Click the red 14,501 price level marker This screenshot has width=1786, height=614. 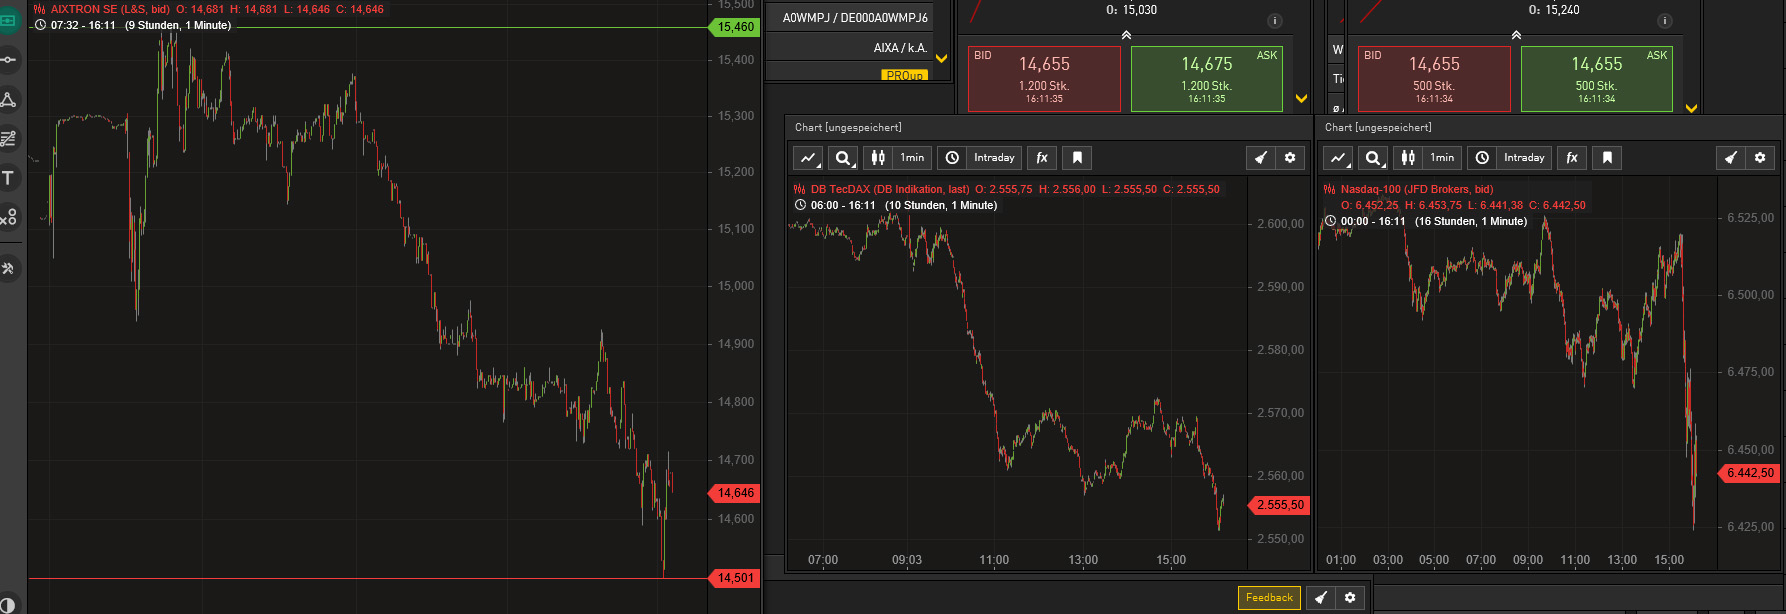tap(735, 578)
